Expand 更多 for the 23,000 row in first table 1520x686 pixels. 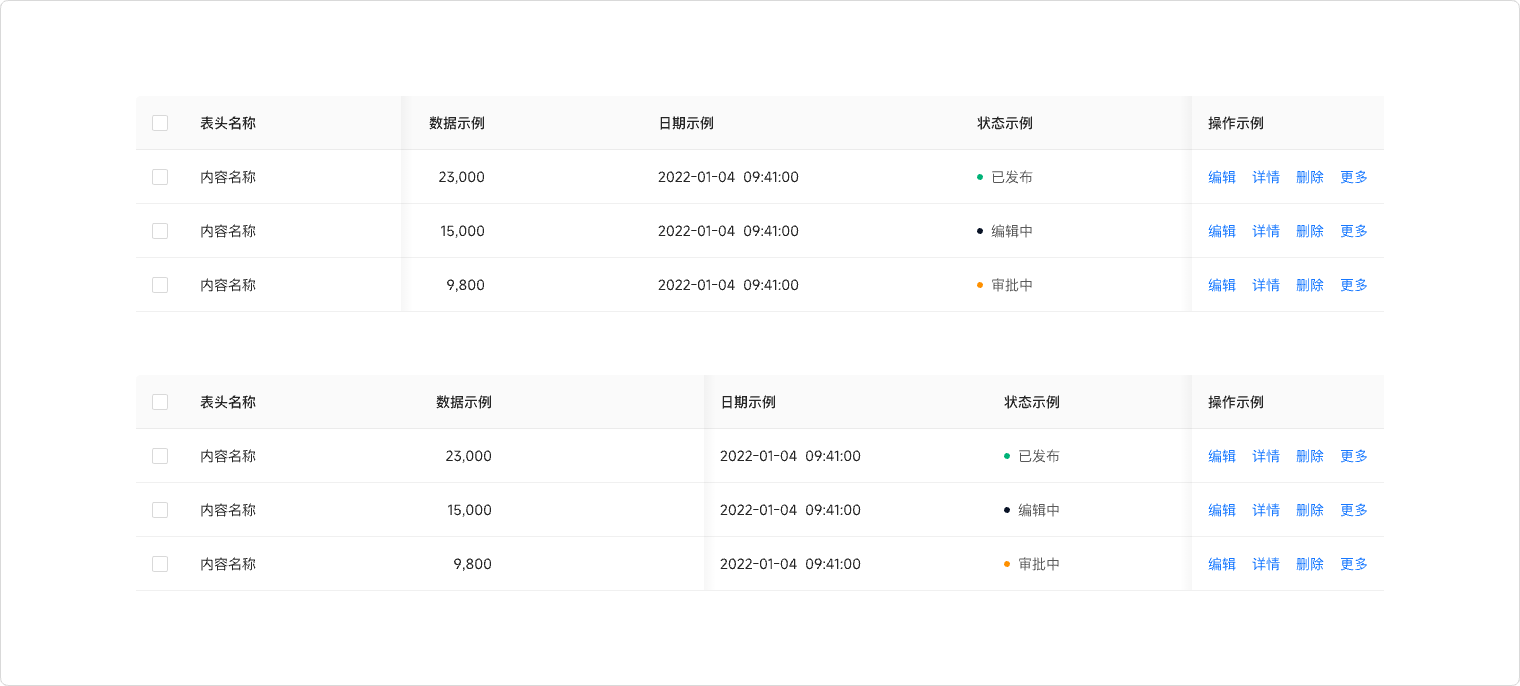click(x=1354, y=177)
